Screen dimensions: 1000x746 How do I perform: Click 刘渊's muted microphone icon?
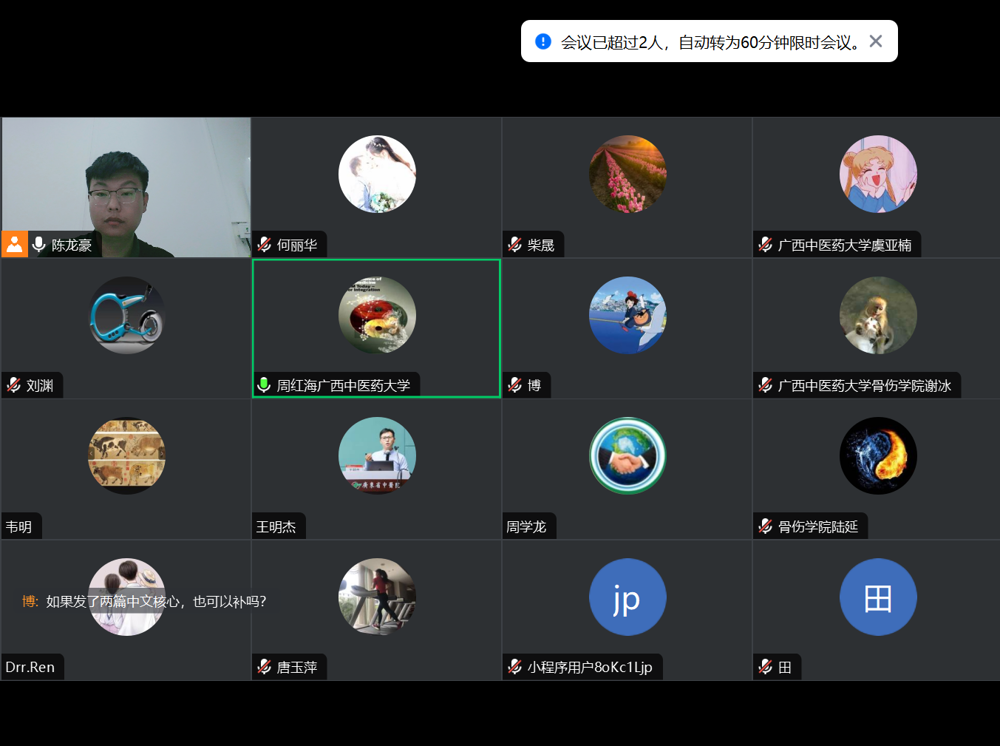(x=14, y=385)
